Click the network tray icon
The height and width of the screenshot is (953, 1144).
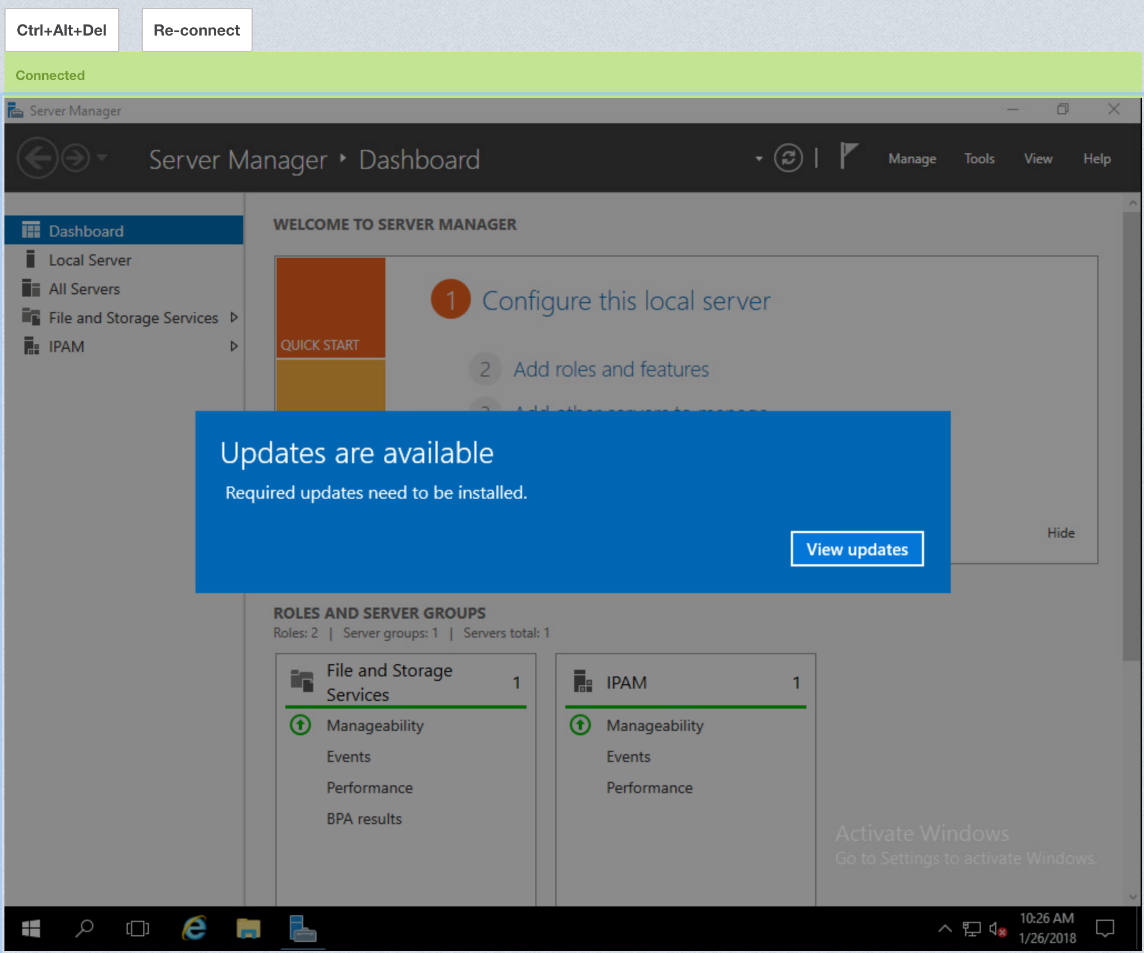972,929
